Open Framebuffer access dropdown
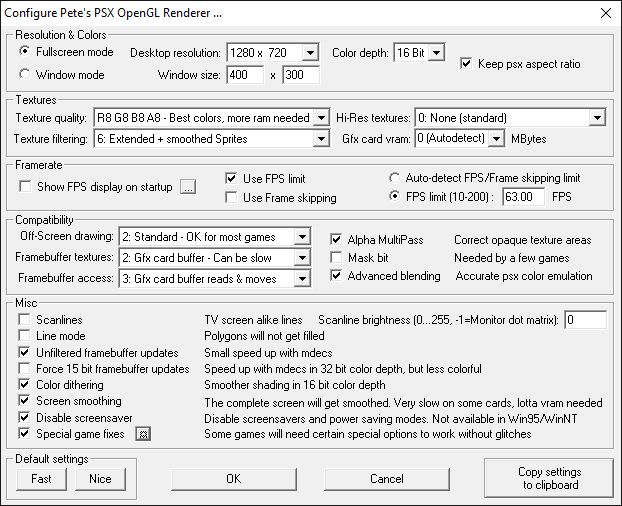Image resolution: width=622 pixels, height=506 pixels. [302, 279]
